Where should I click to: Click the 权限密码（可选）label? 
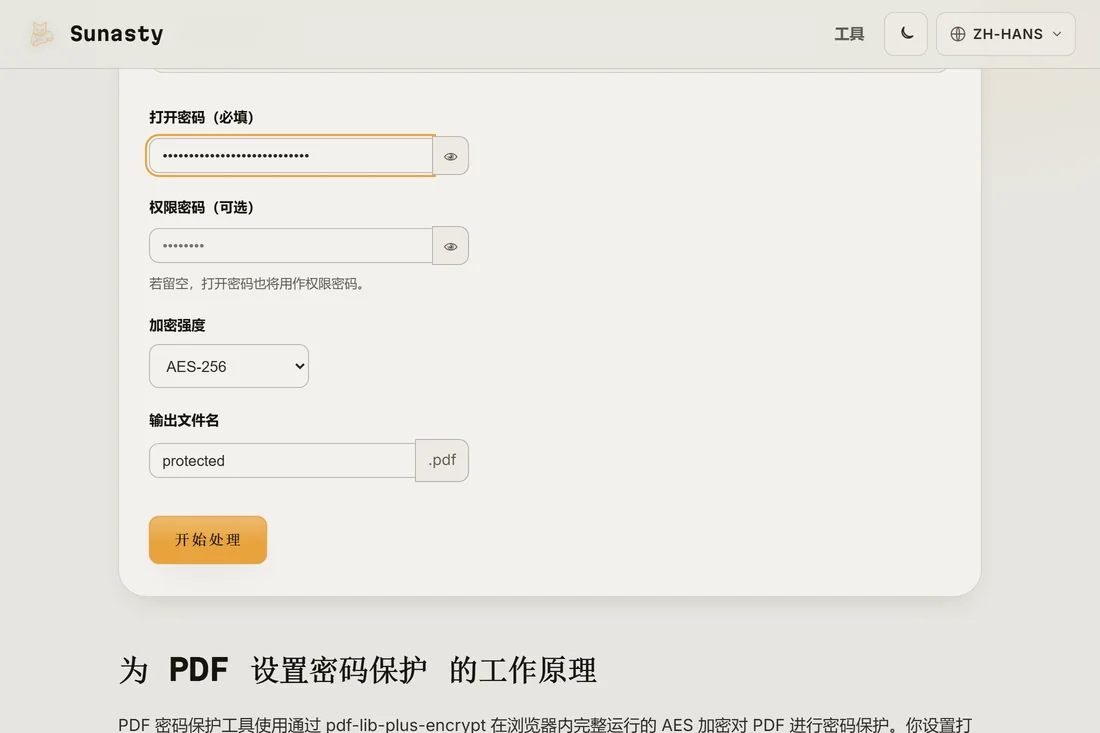click(201, 208)
